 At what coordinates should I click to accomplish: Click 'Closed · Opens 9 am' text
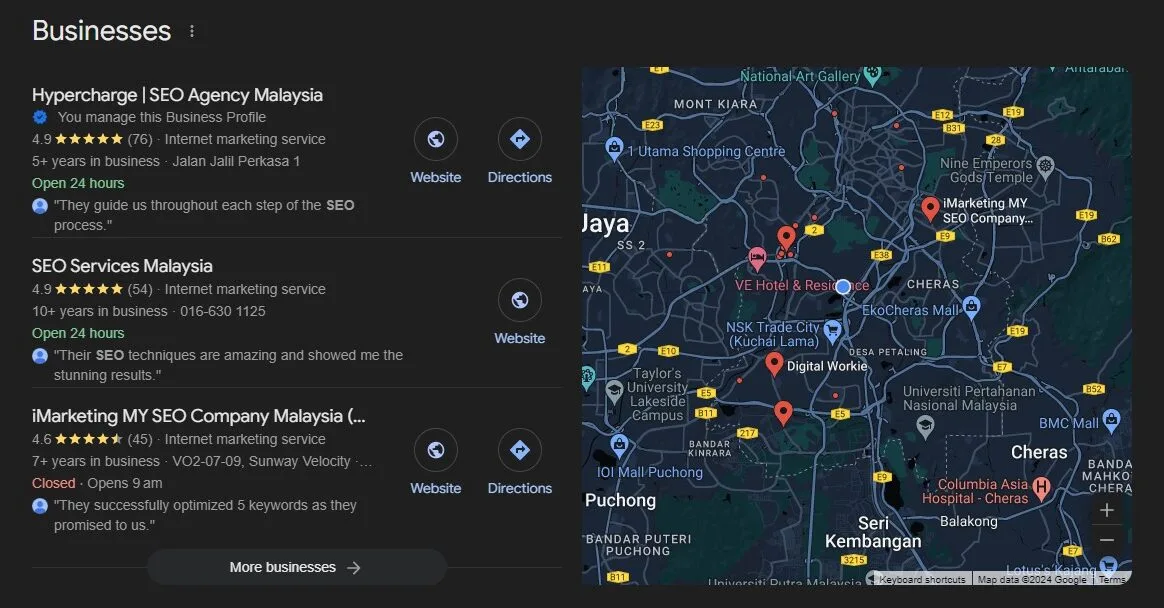coord(97,483)
